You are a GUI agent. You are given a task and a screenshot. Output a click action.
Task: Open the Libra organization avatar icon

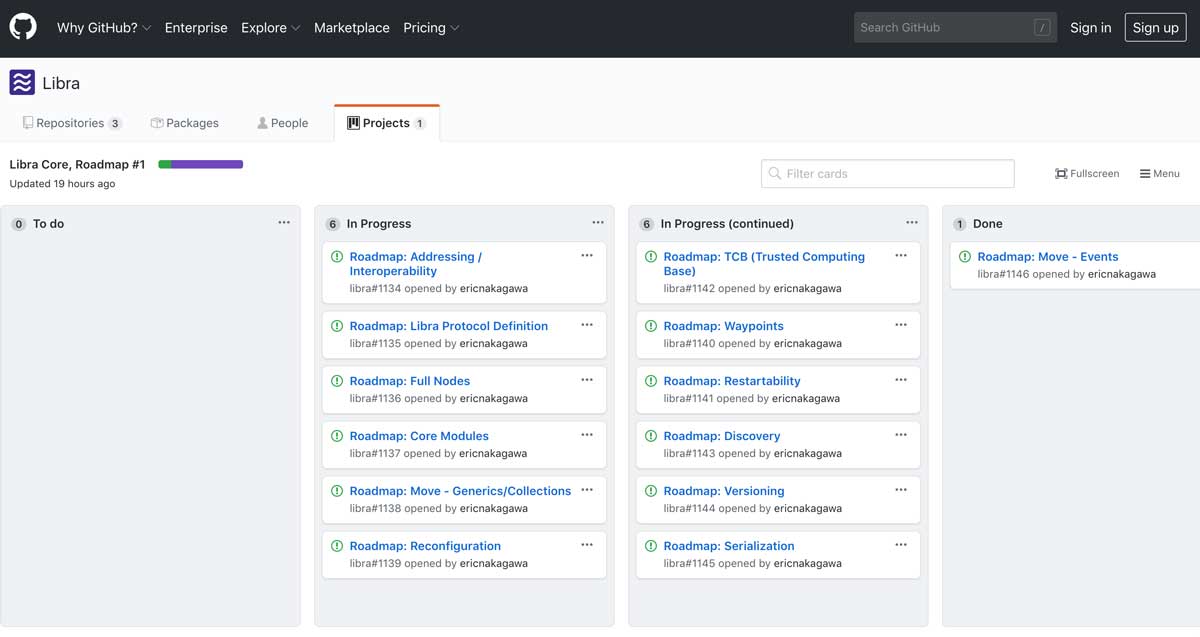22,83
